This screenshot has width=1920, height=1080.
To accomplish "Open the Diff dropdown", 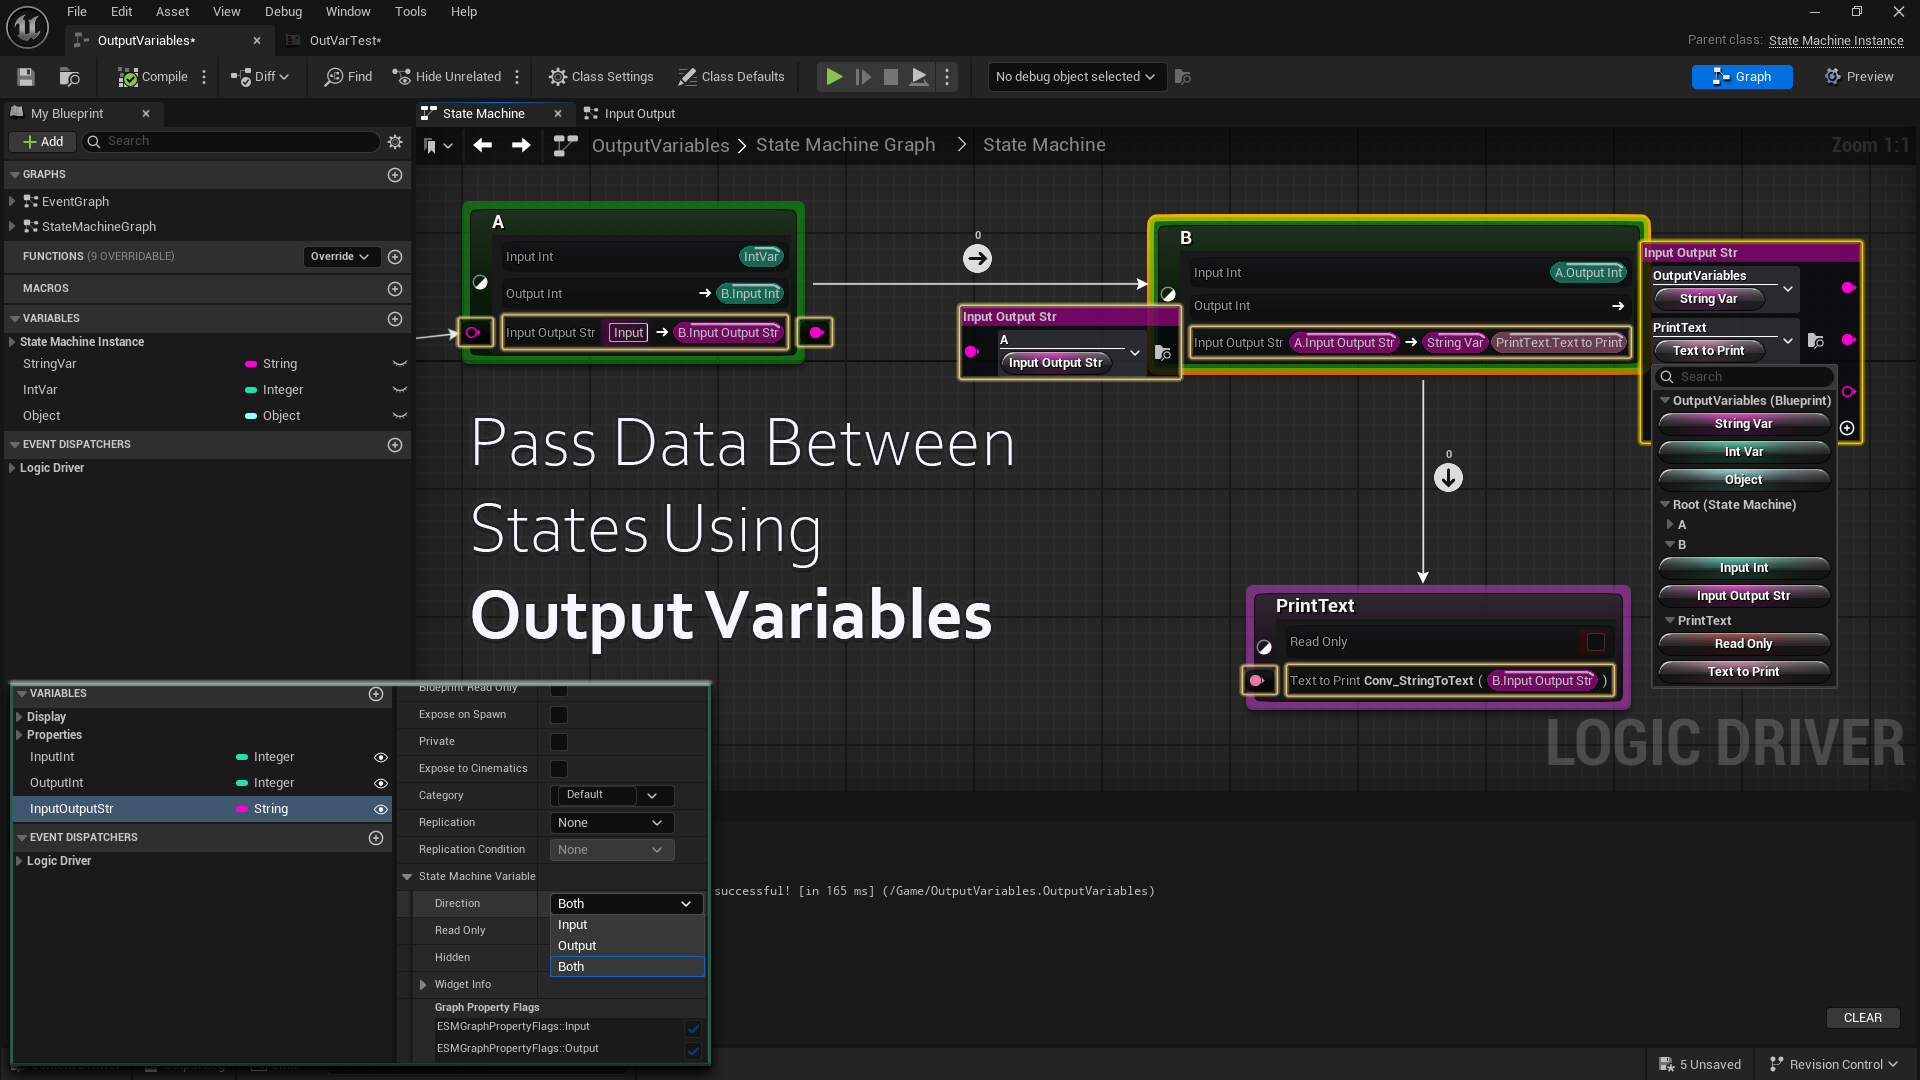I will pos(259,77).
